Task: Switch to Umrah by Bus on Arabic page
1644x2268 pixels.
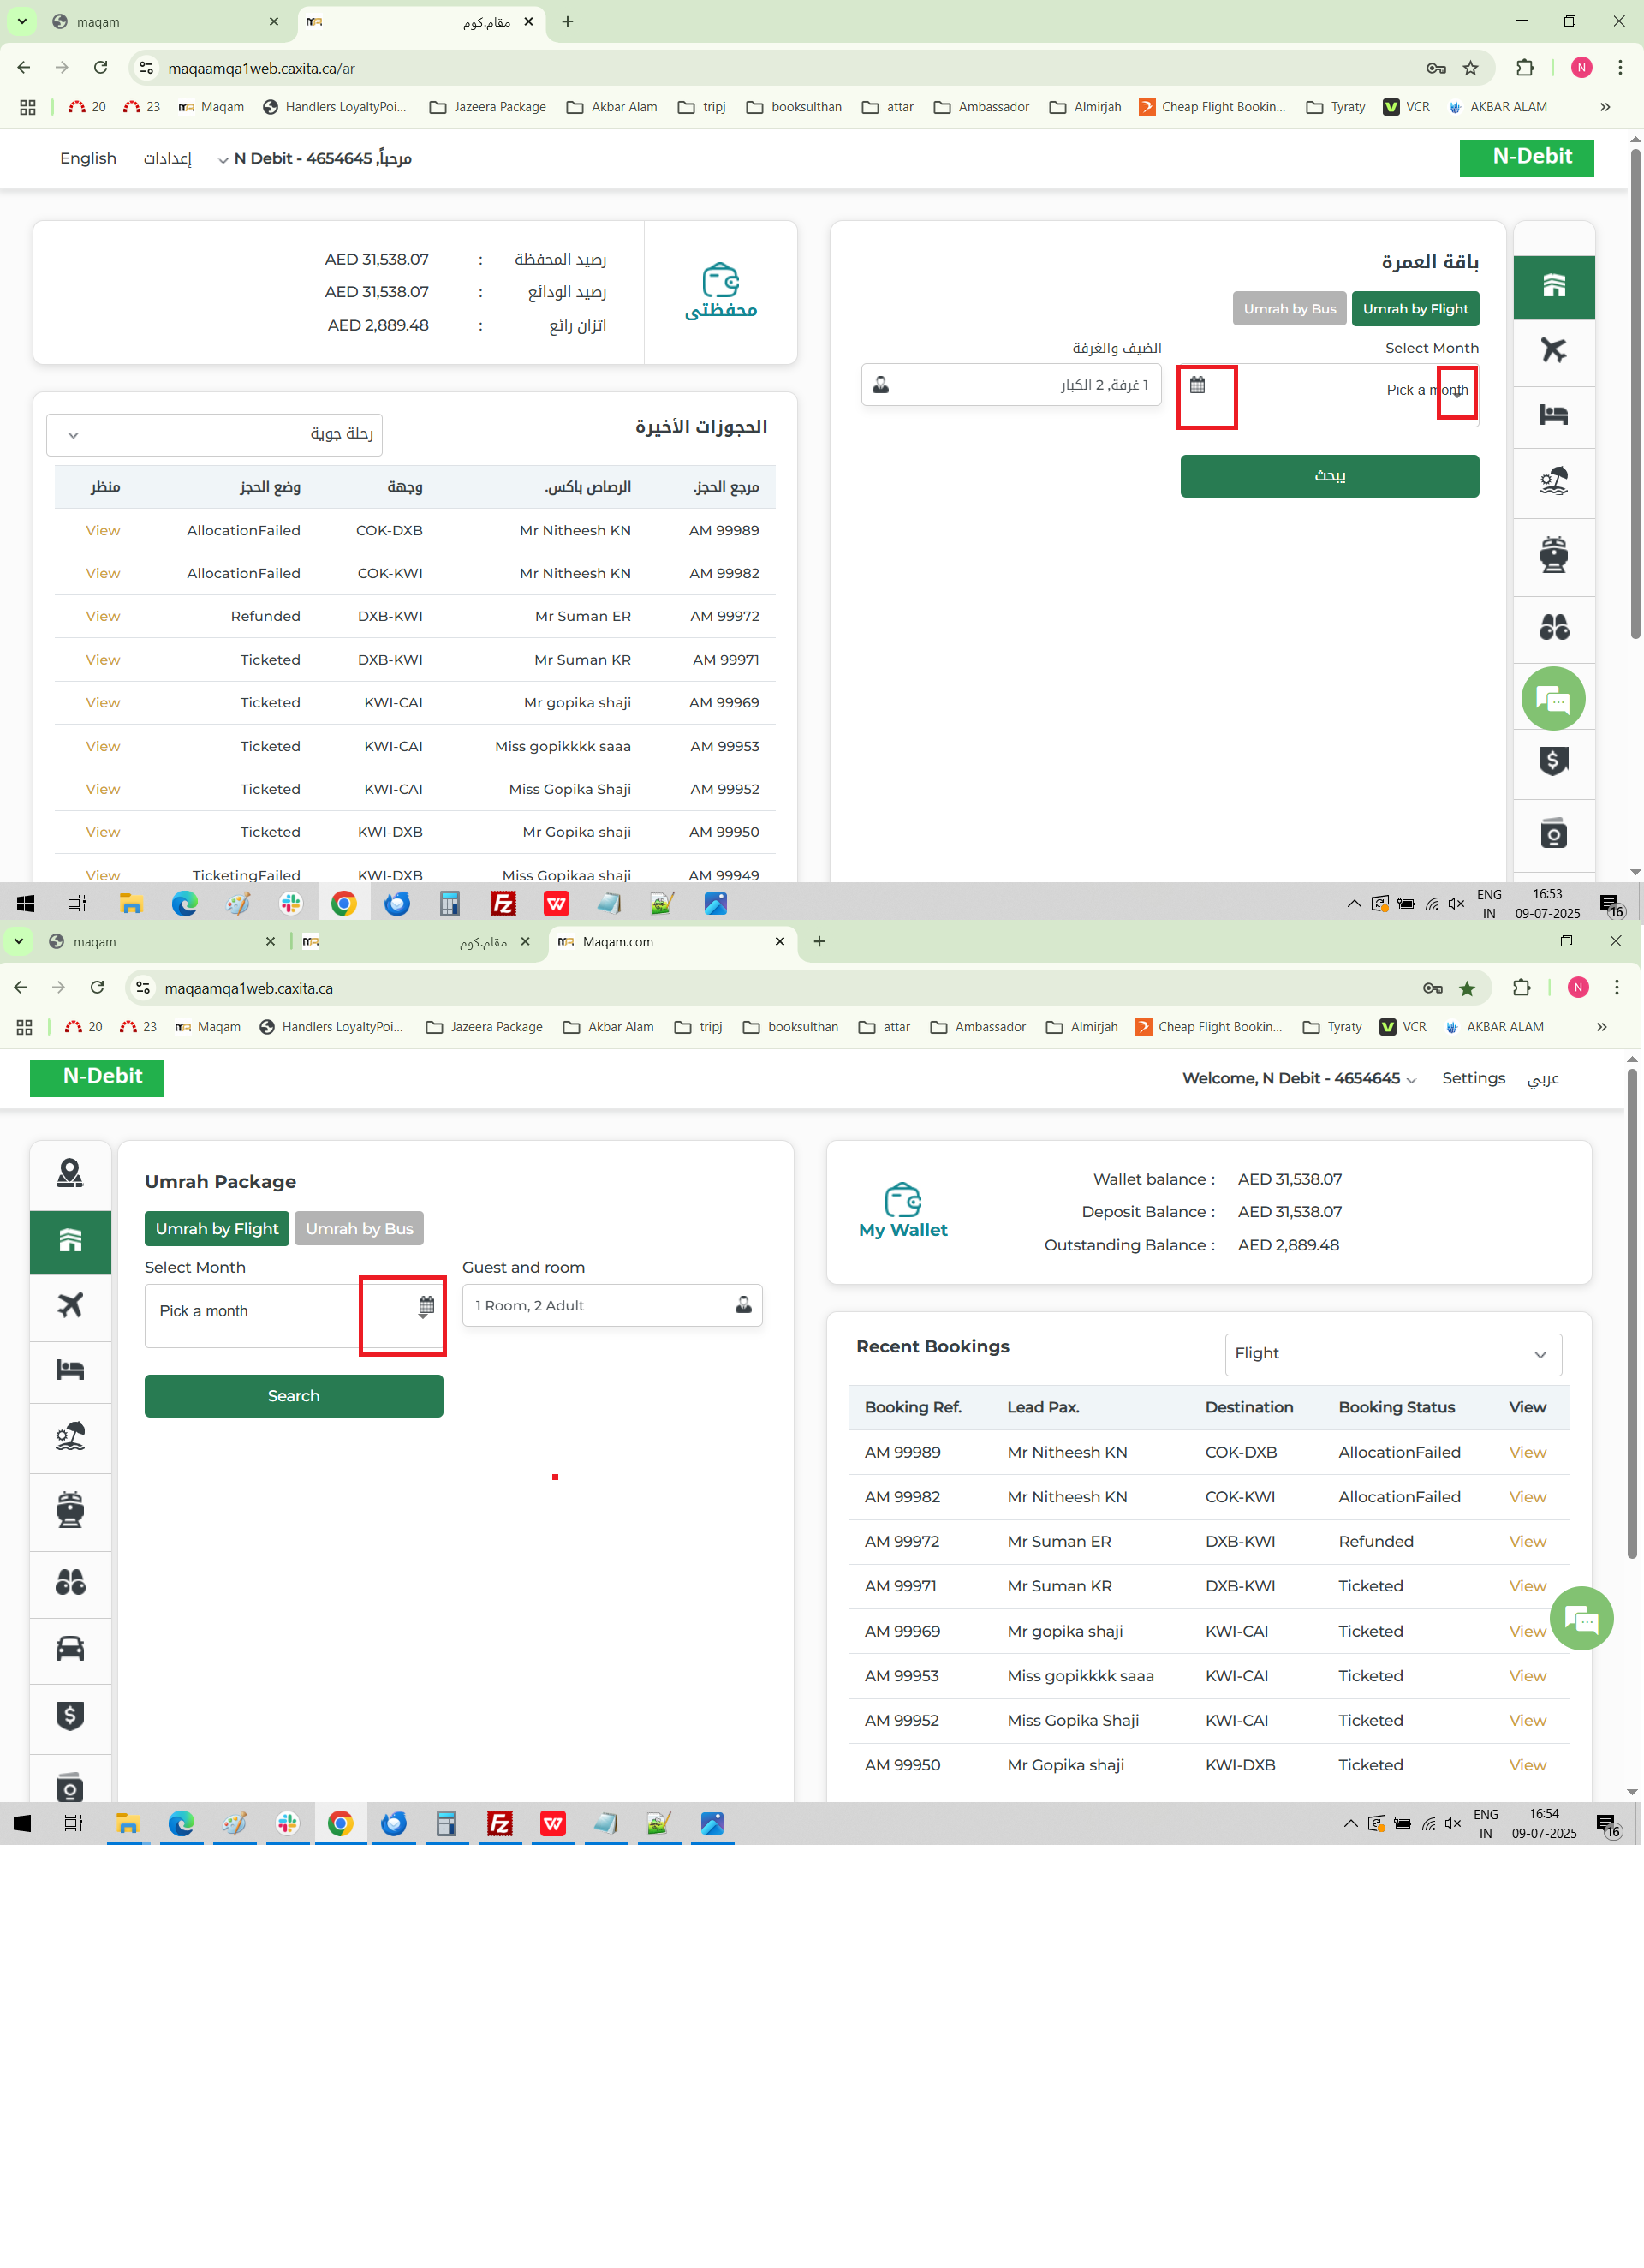Action: click(1289, 309)
